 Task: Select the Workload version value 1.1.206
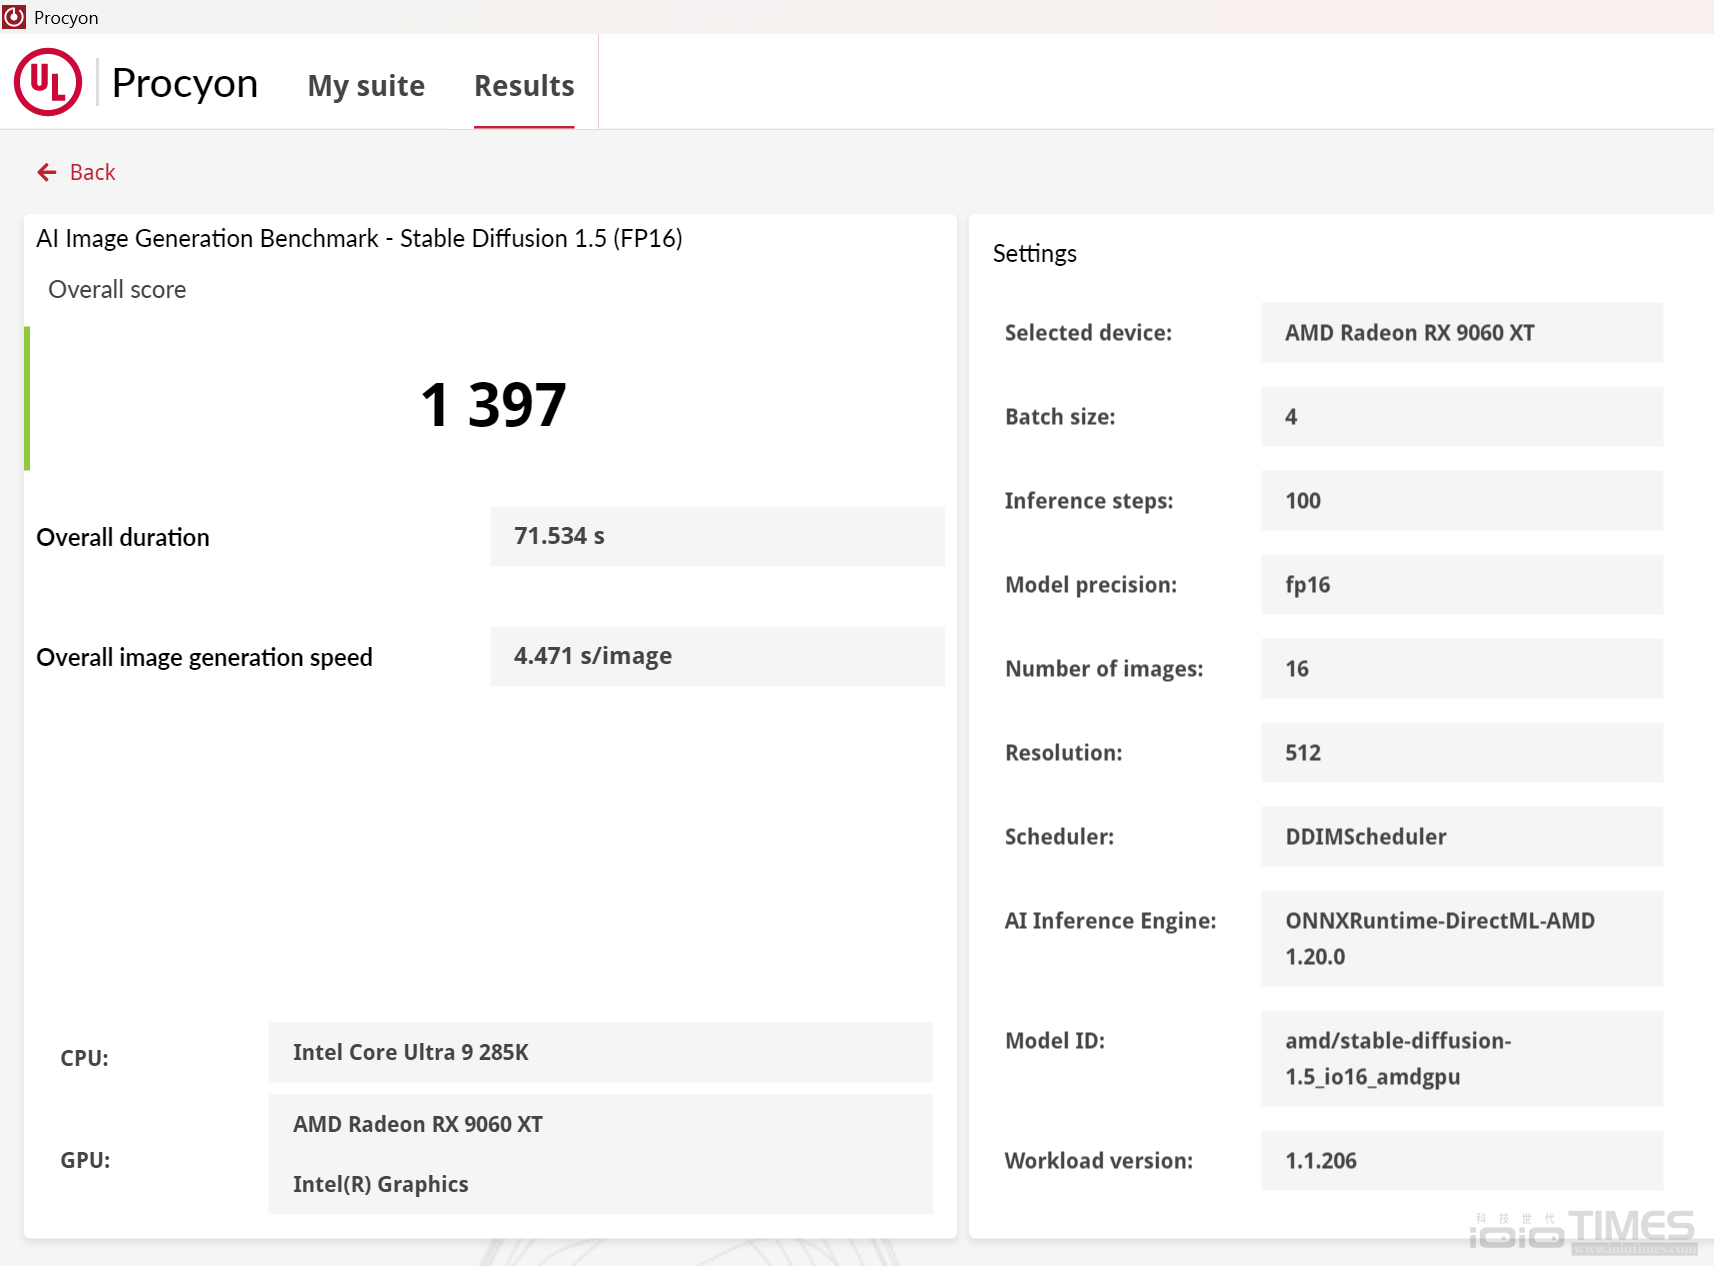click(1462, 1161)
